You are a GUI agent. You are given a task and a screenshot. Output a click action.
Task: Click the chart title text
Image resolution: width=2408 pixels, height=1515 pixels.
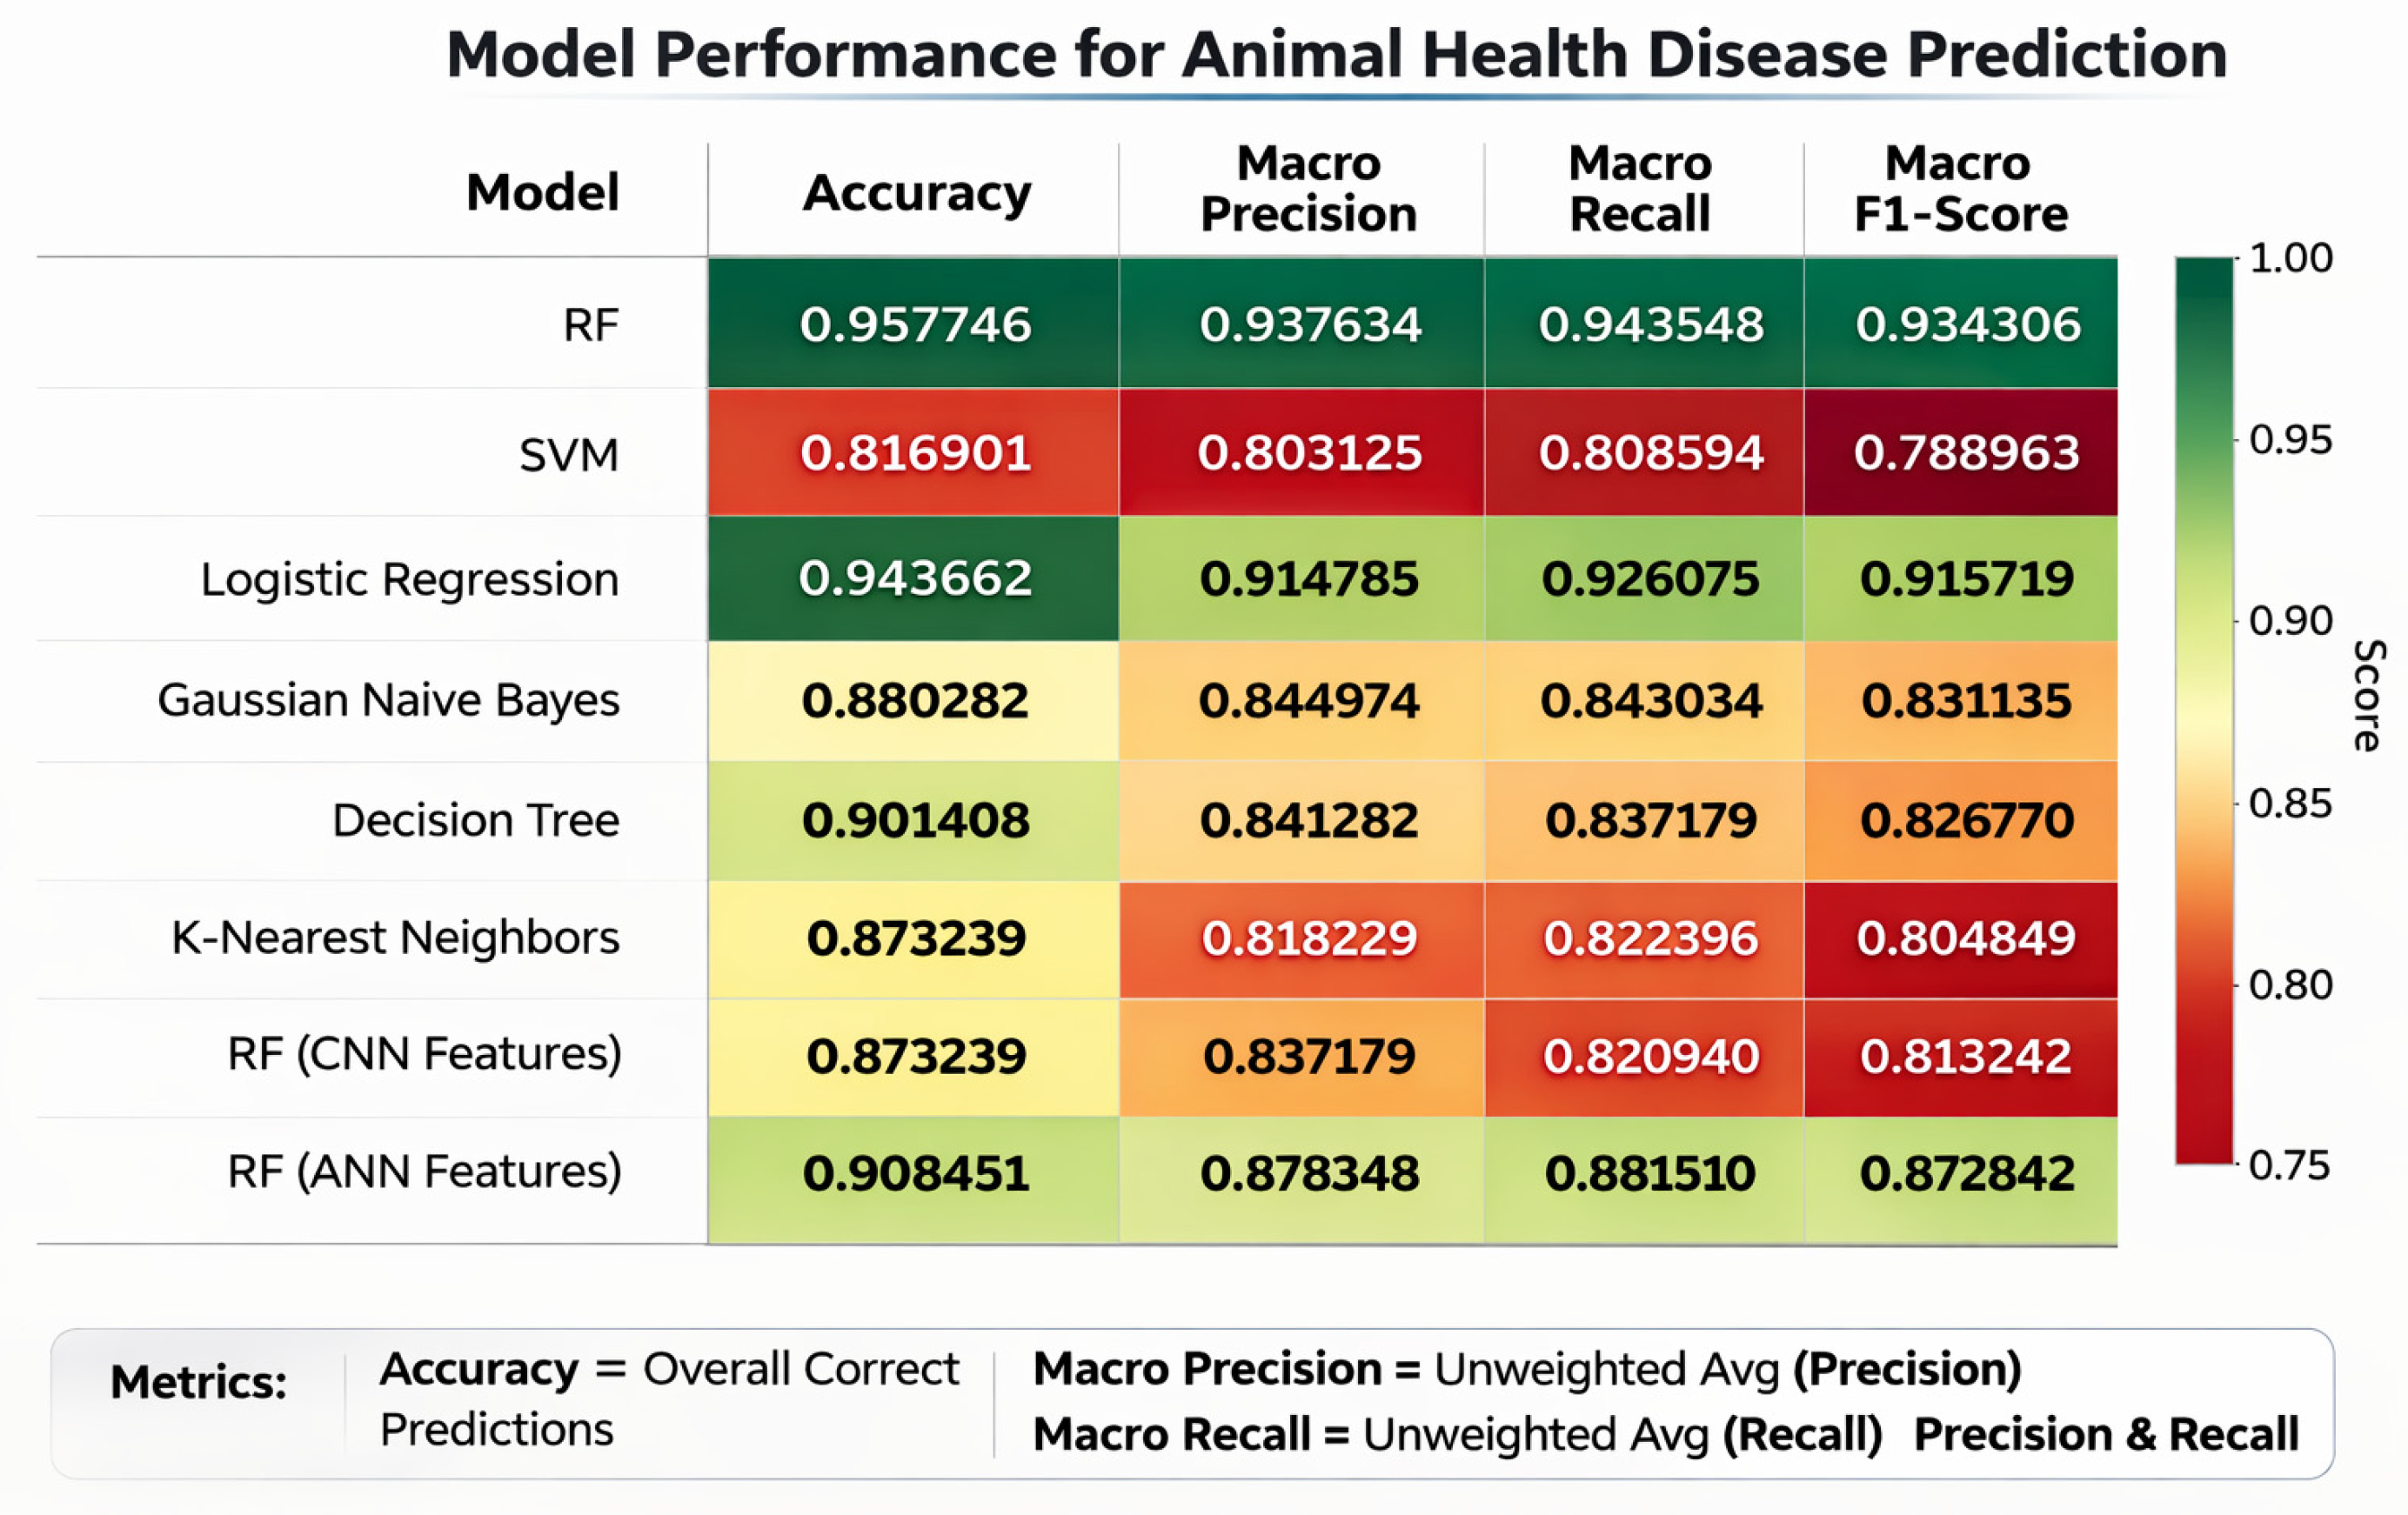(x=1336, y=54)
